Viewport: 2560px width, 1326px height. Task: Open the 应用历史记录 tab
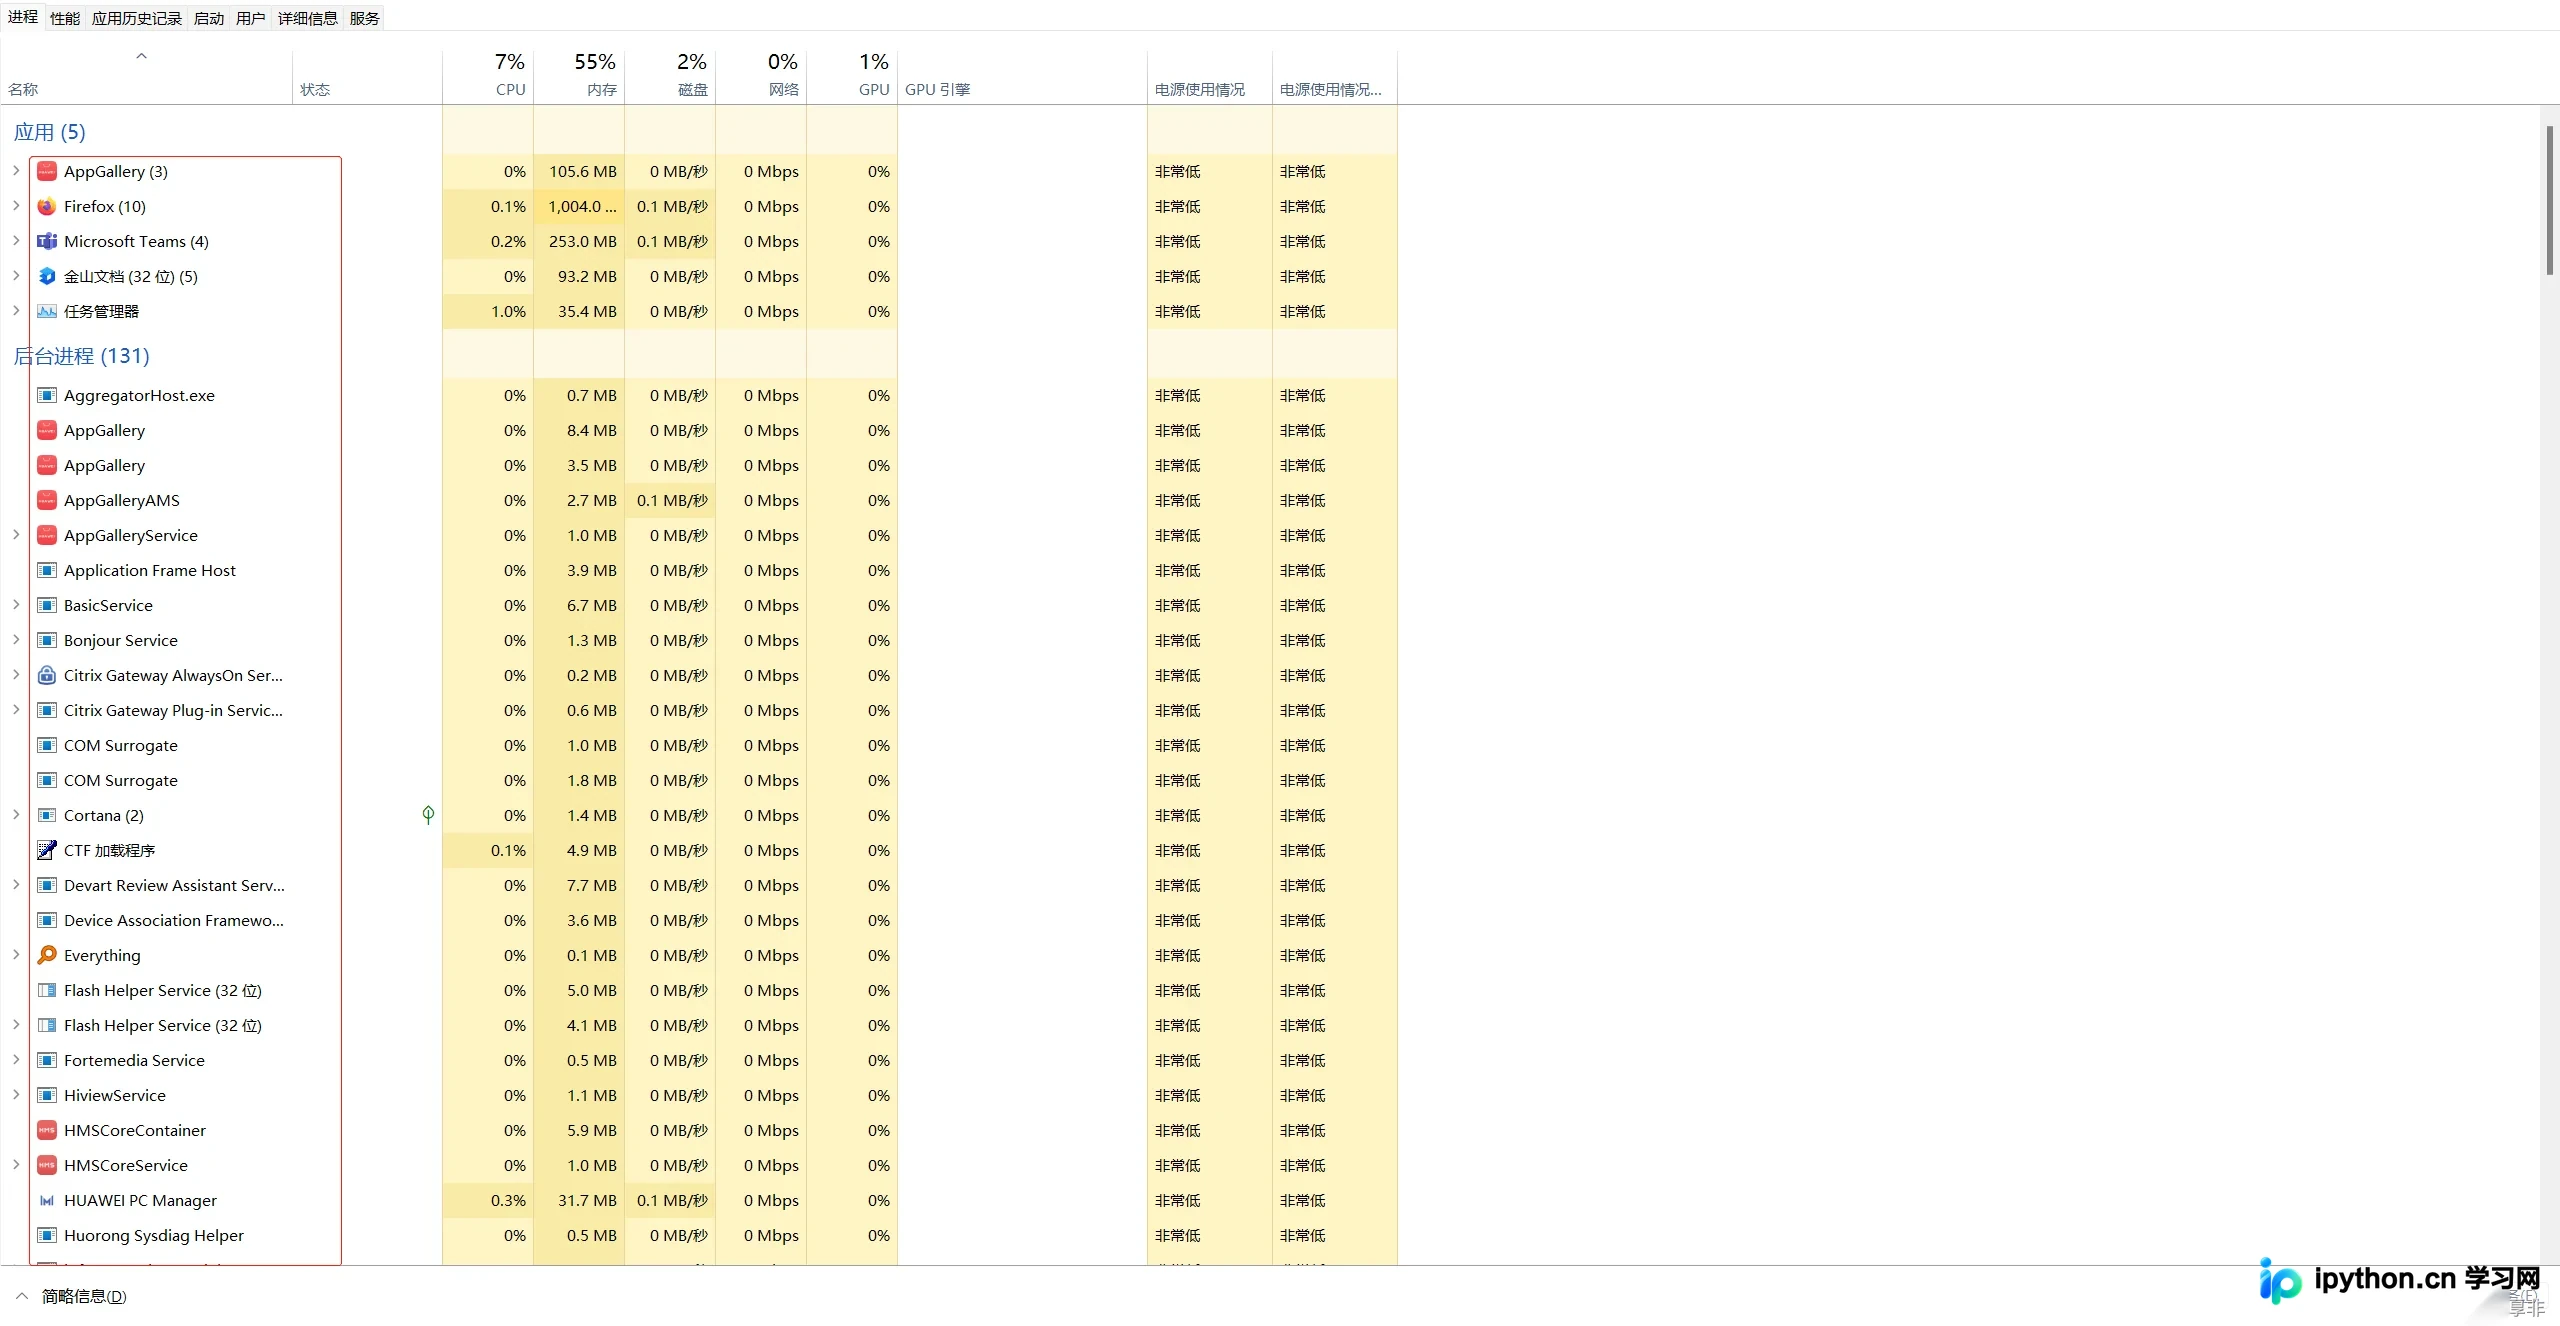tap(137, 19)
